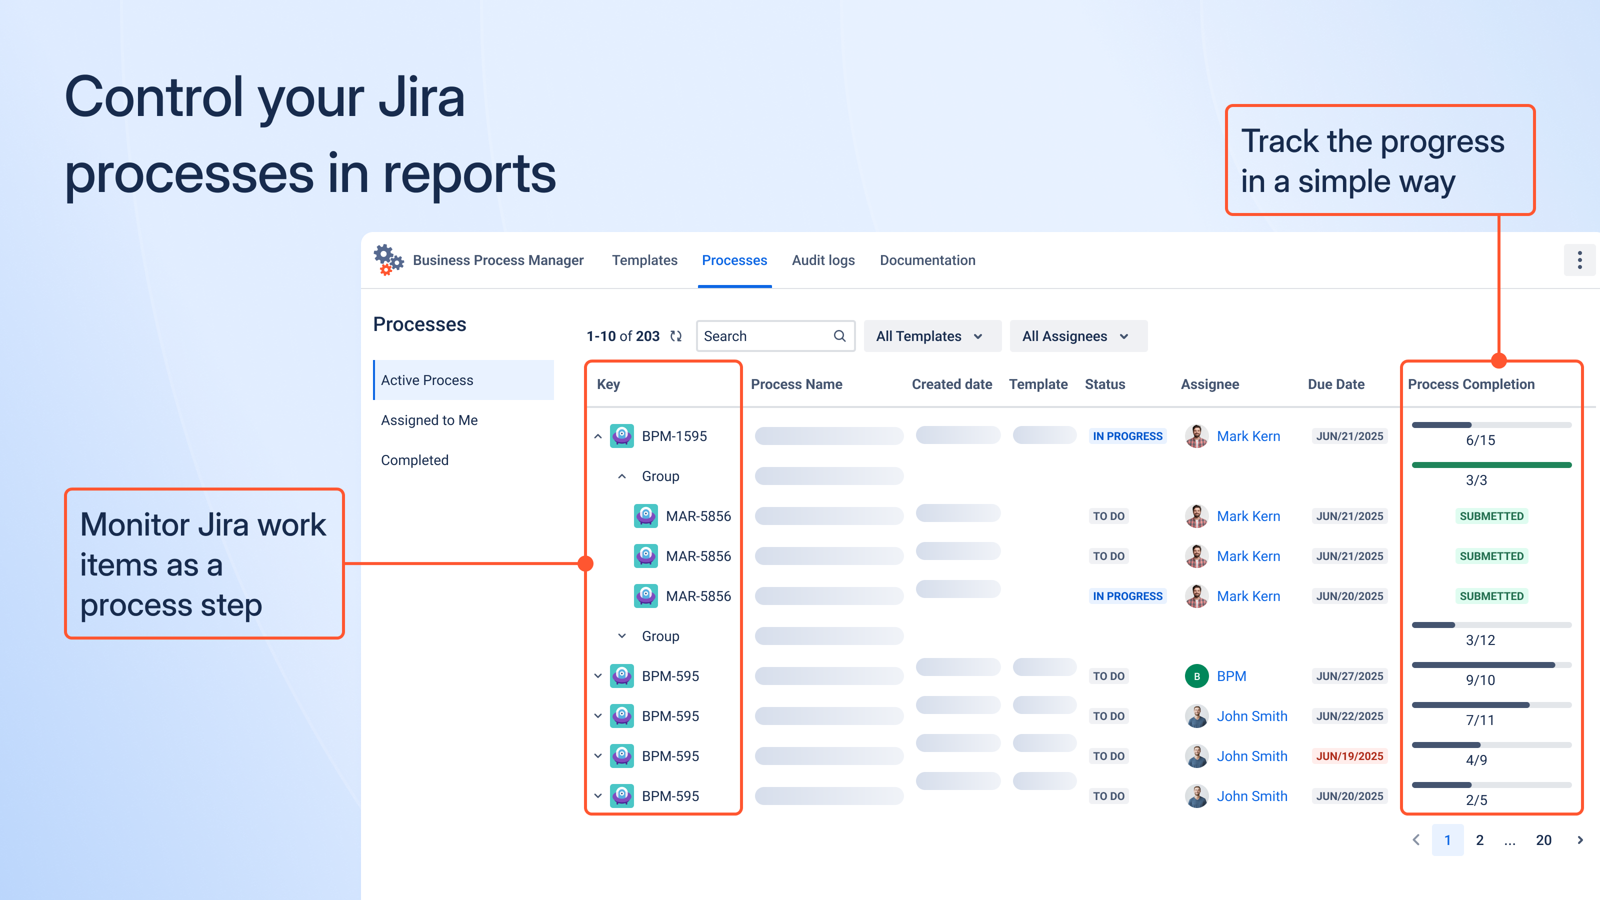Open the Completed processes view

click(x=415, y=460)
